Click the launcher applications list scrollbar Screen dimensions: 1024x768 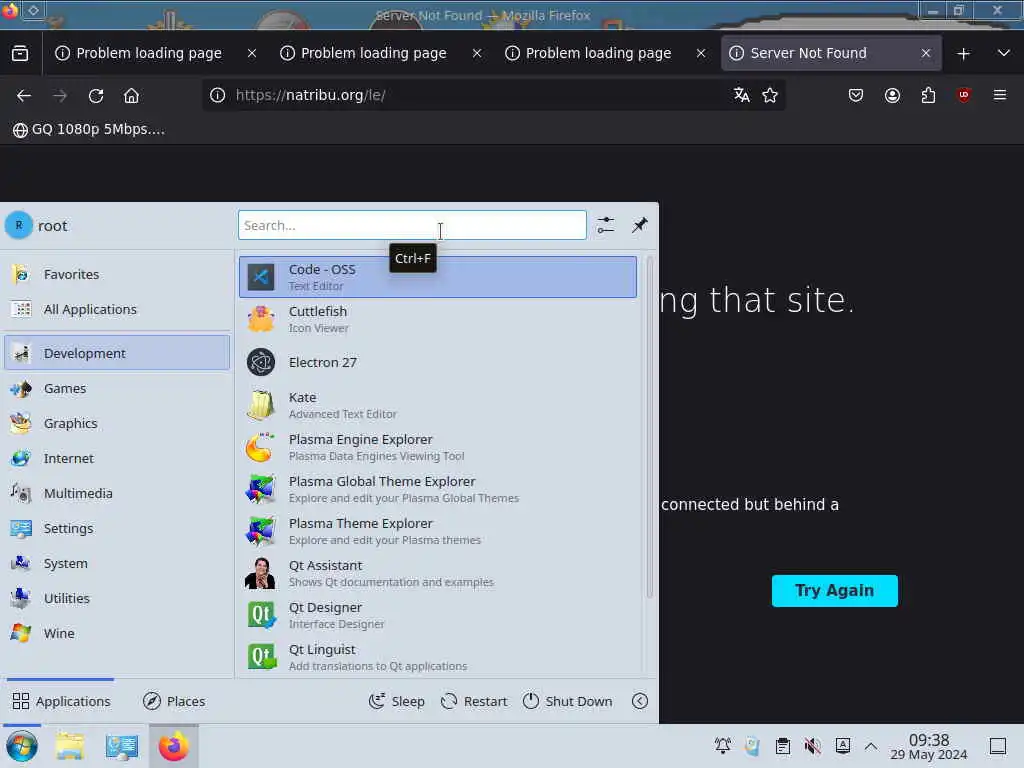(649, 428)
